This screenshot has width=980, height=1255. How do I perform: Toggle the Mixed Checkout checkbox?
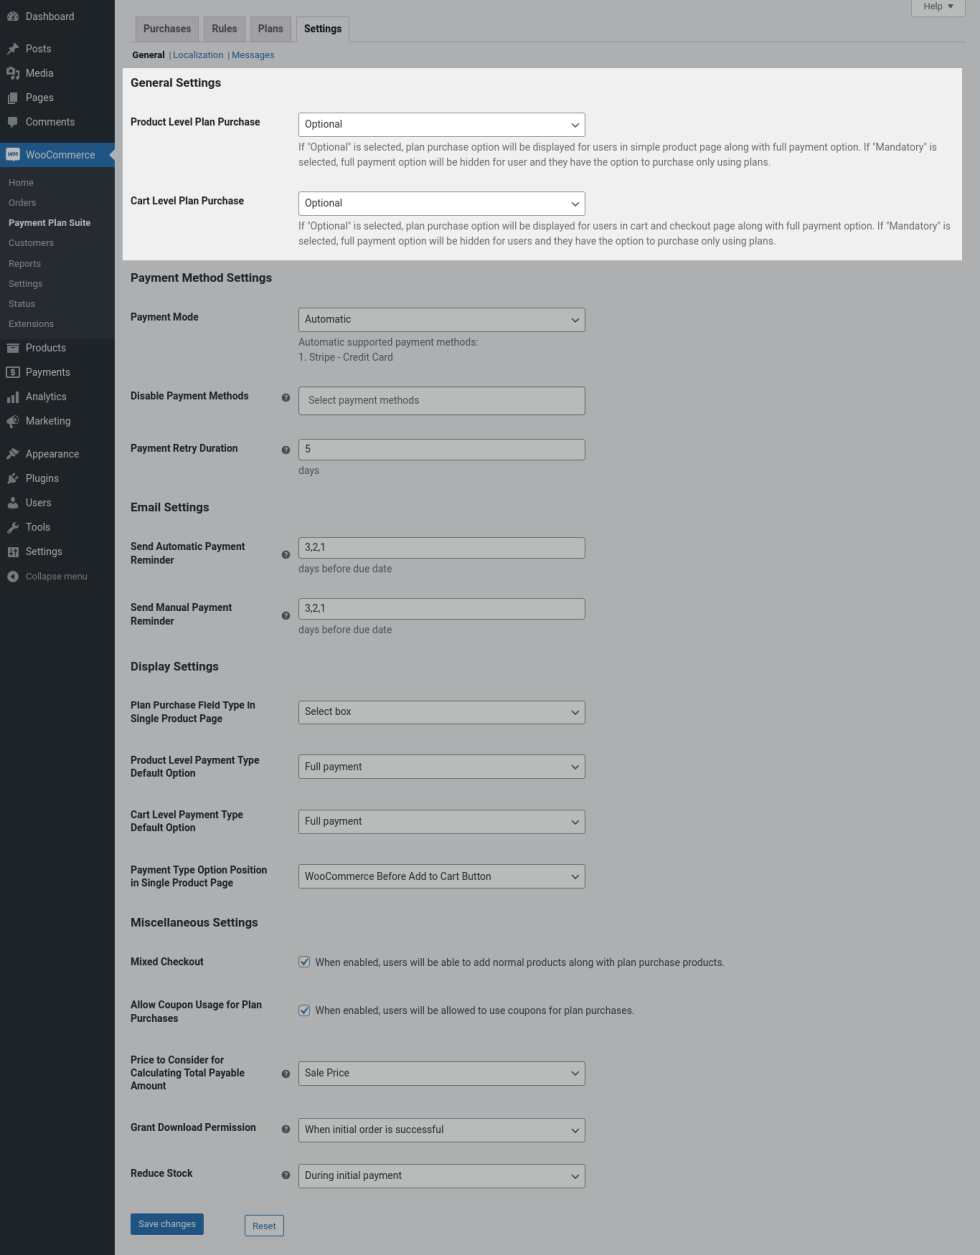(304, 962)
